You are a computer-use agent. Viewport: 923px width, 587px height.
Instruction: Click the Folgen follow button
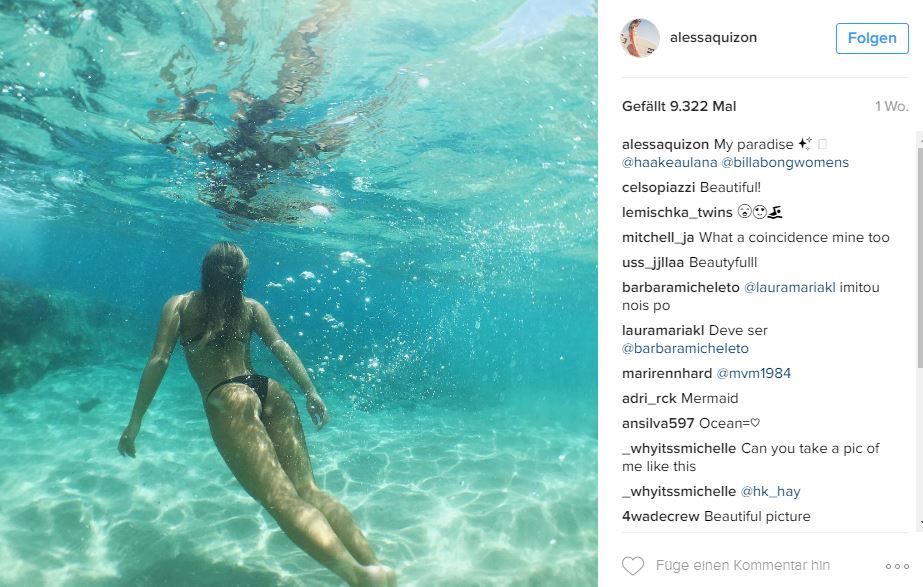(x=872, y=38)
